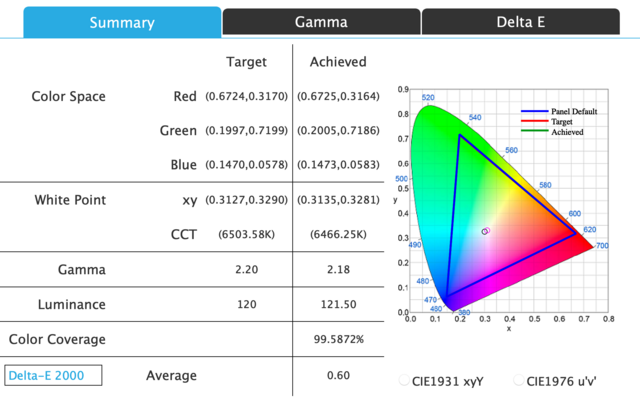Click the Target column header
640x398 pixels.
(x=247, y=62)
